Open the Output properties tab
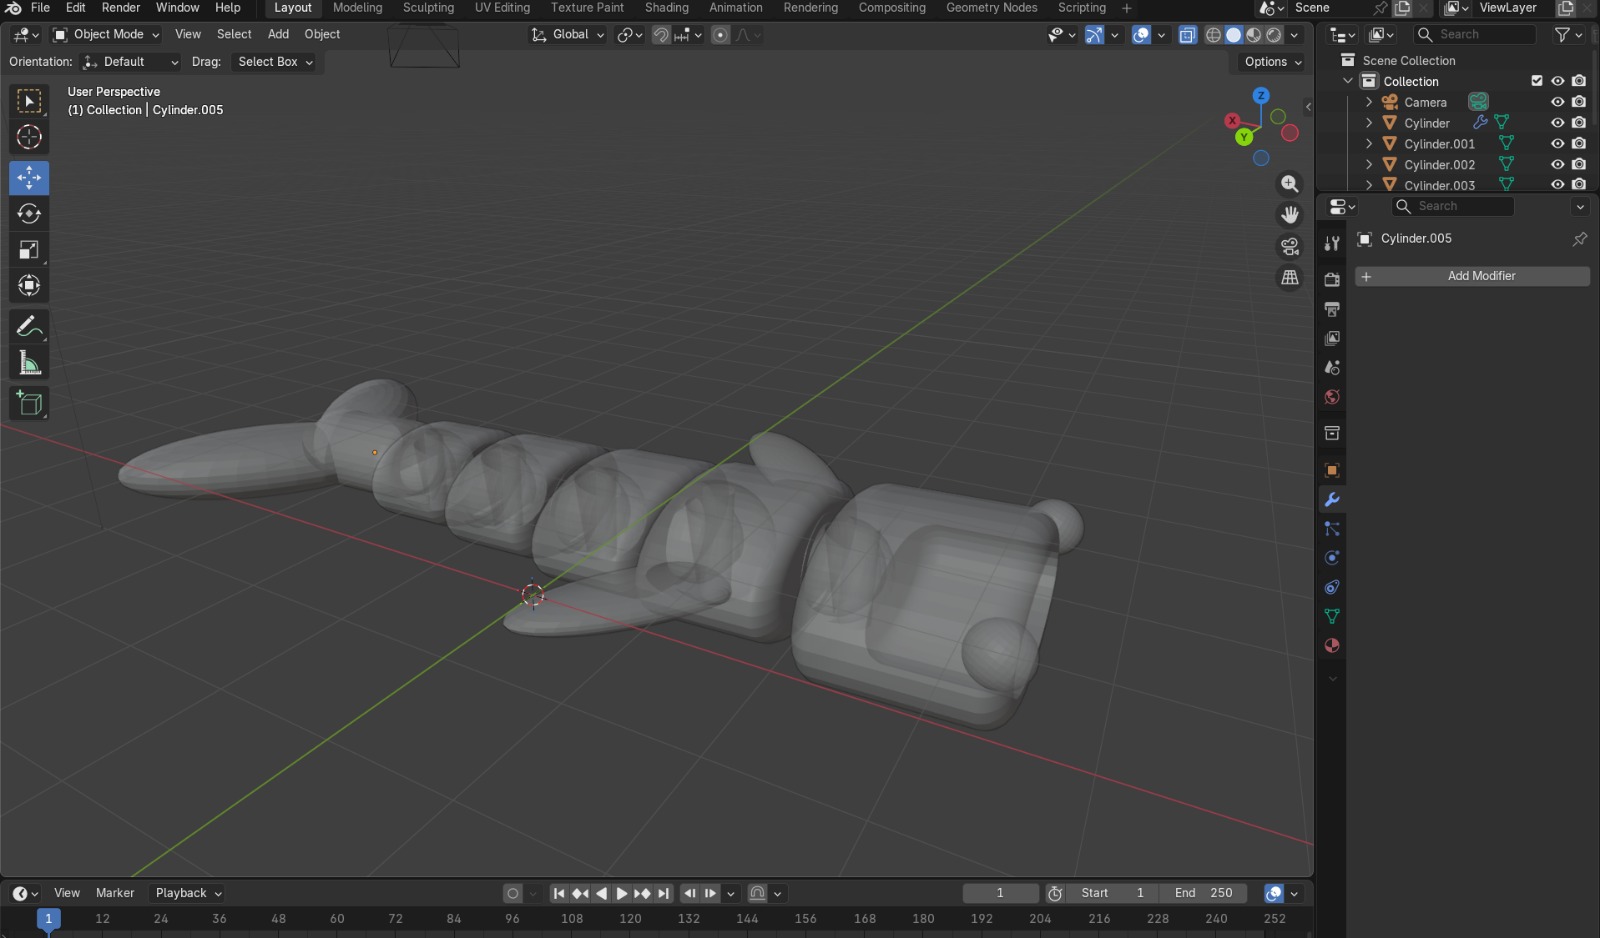The height and width of the screenshot is (938, 1600). pyautogui.click(x=1332, y=309)
